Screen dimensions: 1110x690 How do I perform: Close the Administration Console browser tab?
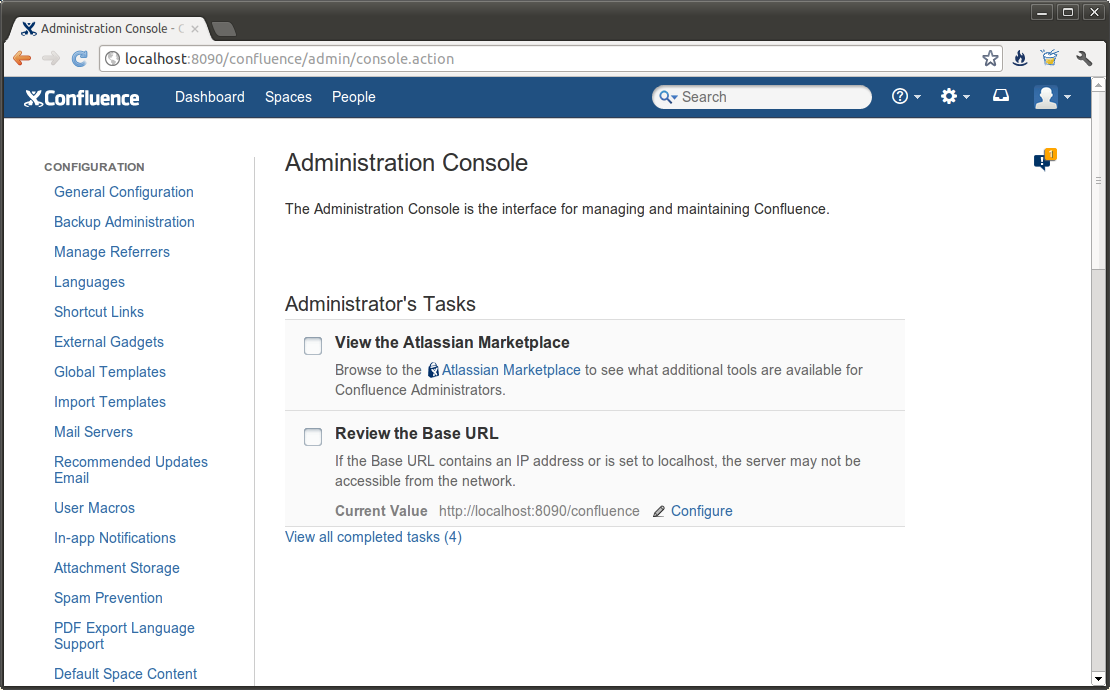(195, 29)
